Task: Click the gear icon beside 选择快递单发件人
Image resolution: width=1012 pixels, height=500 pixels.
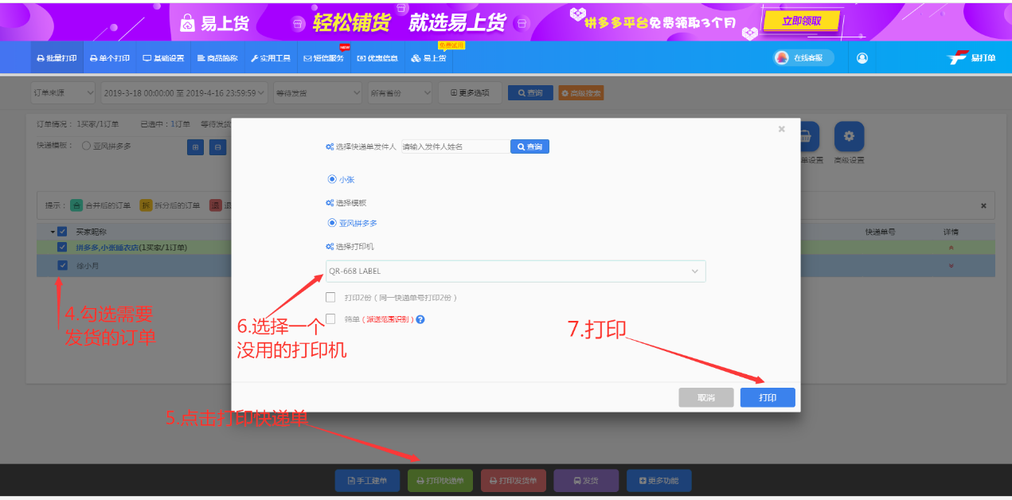Action: click(329, 147)
